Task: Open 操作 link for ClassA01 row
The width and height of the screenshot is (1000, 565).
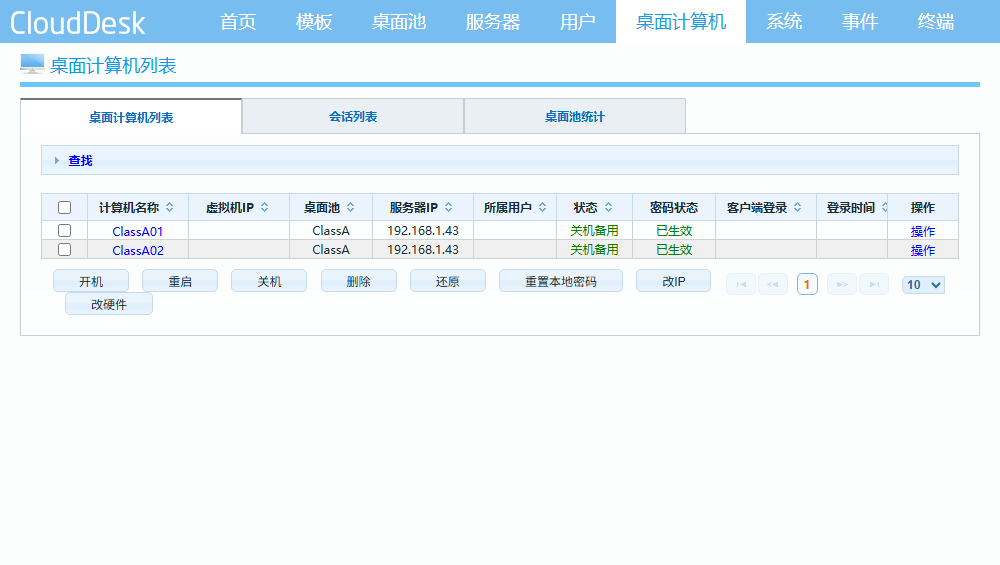Action: (x=923, y=231)
